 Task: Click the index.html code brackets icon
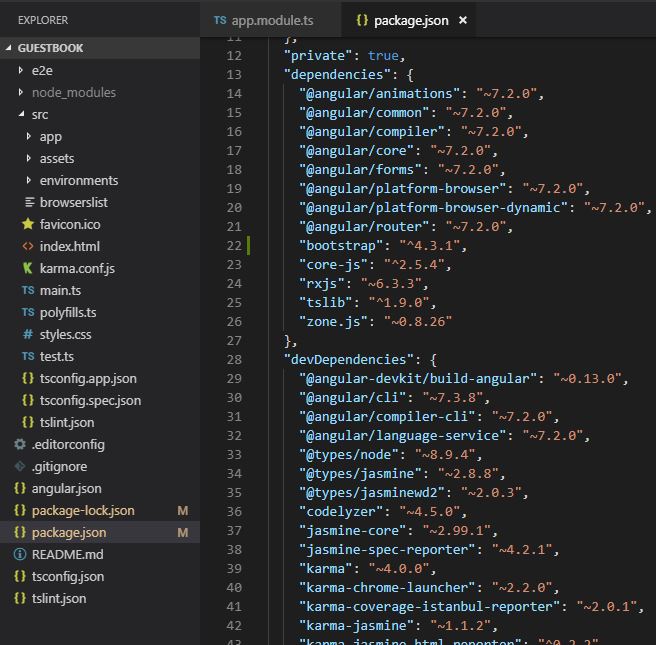click(x=28, y=246)
